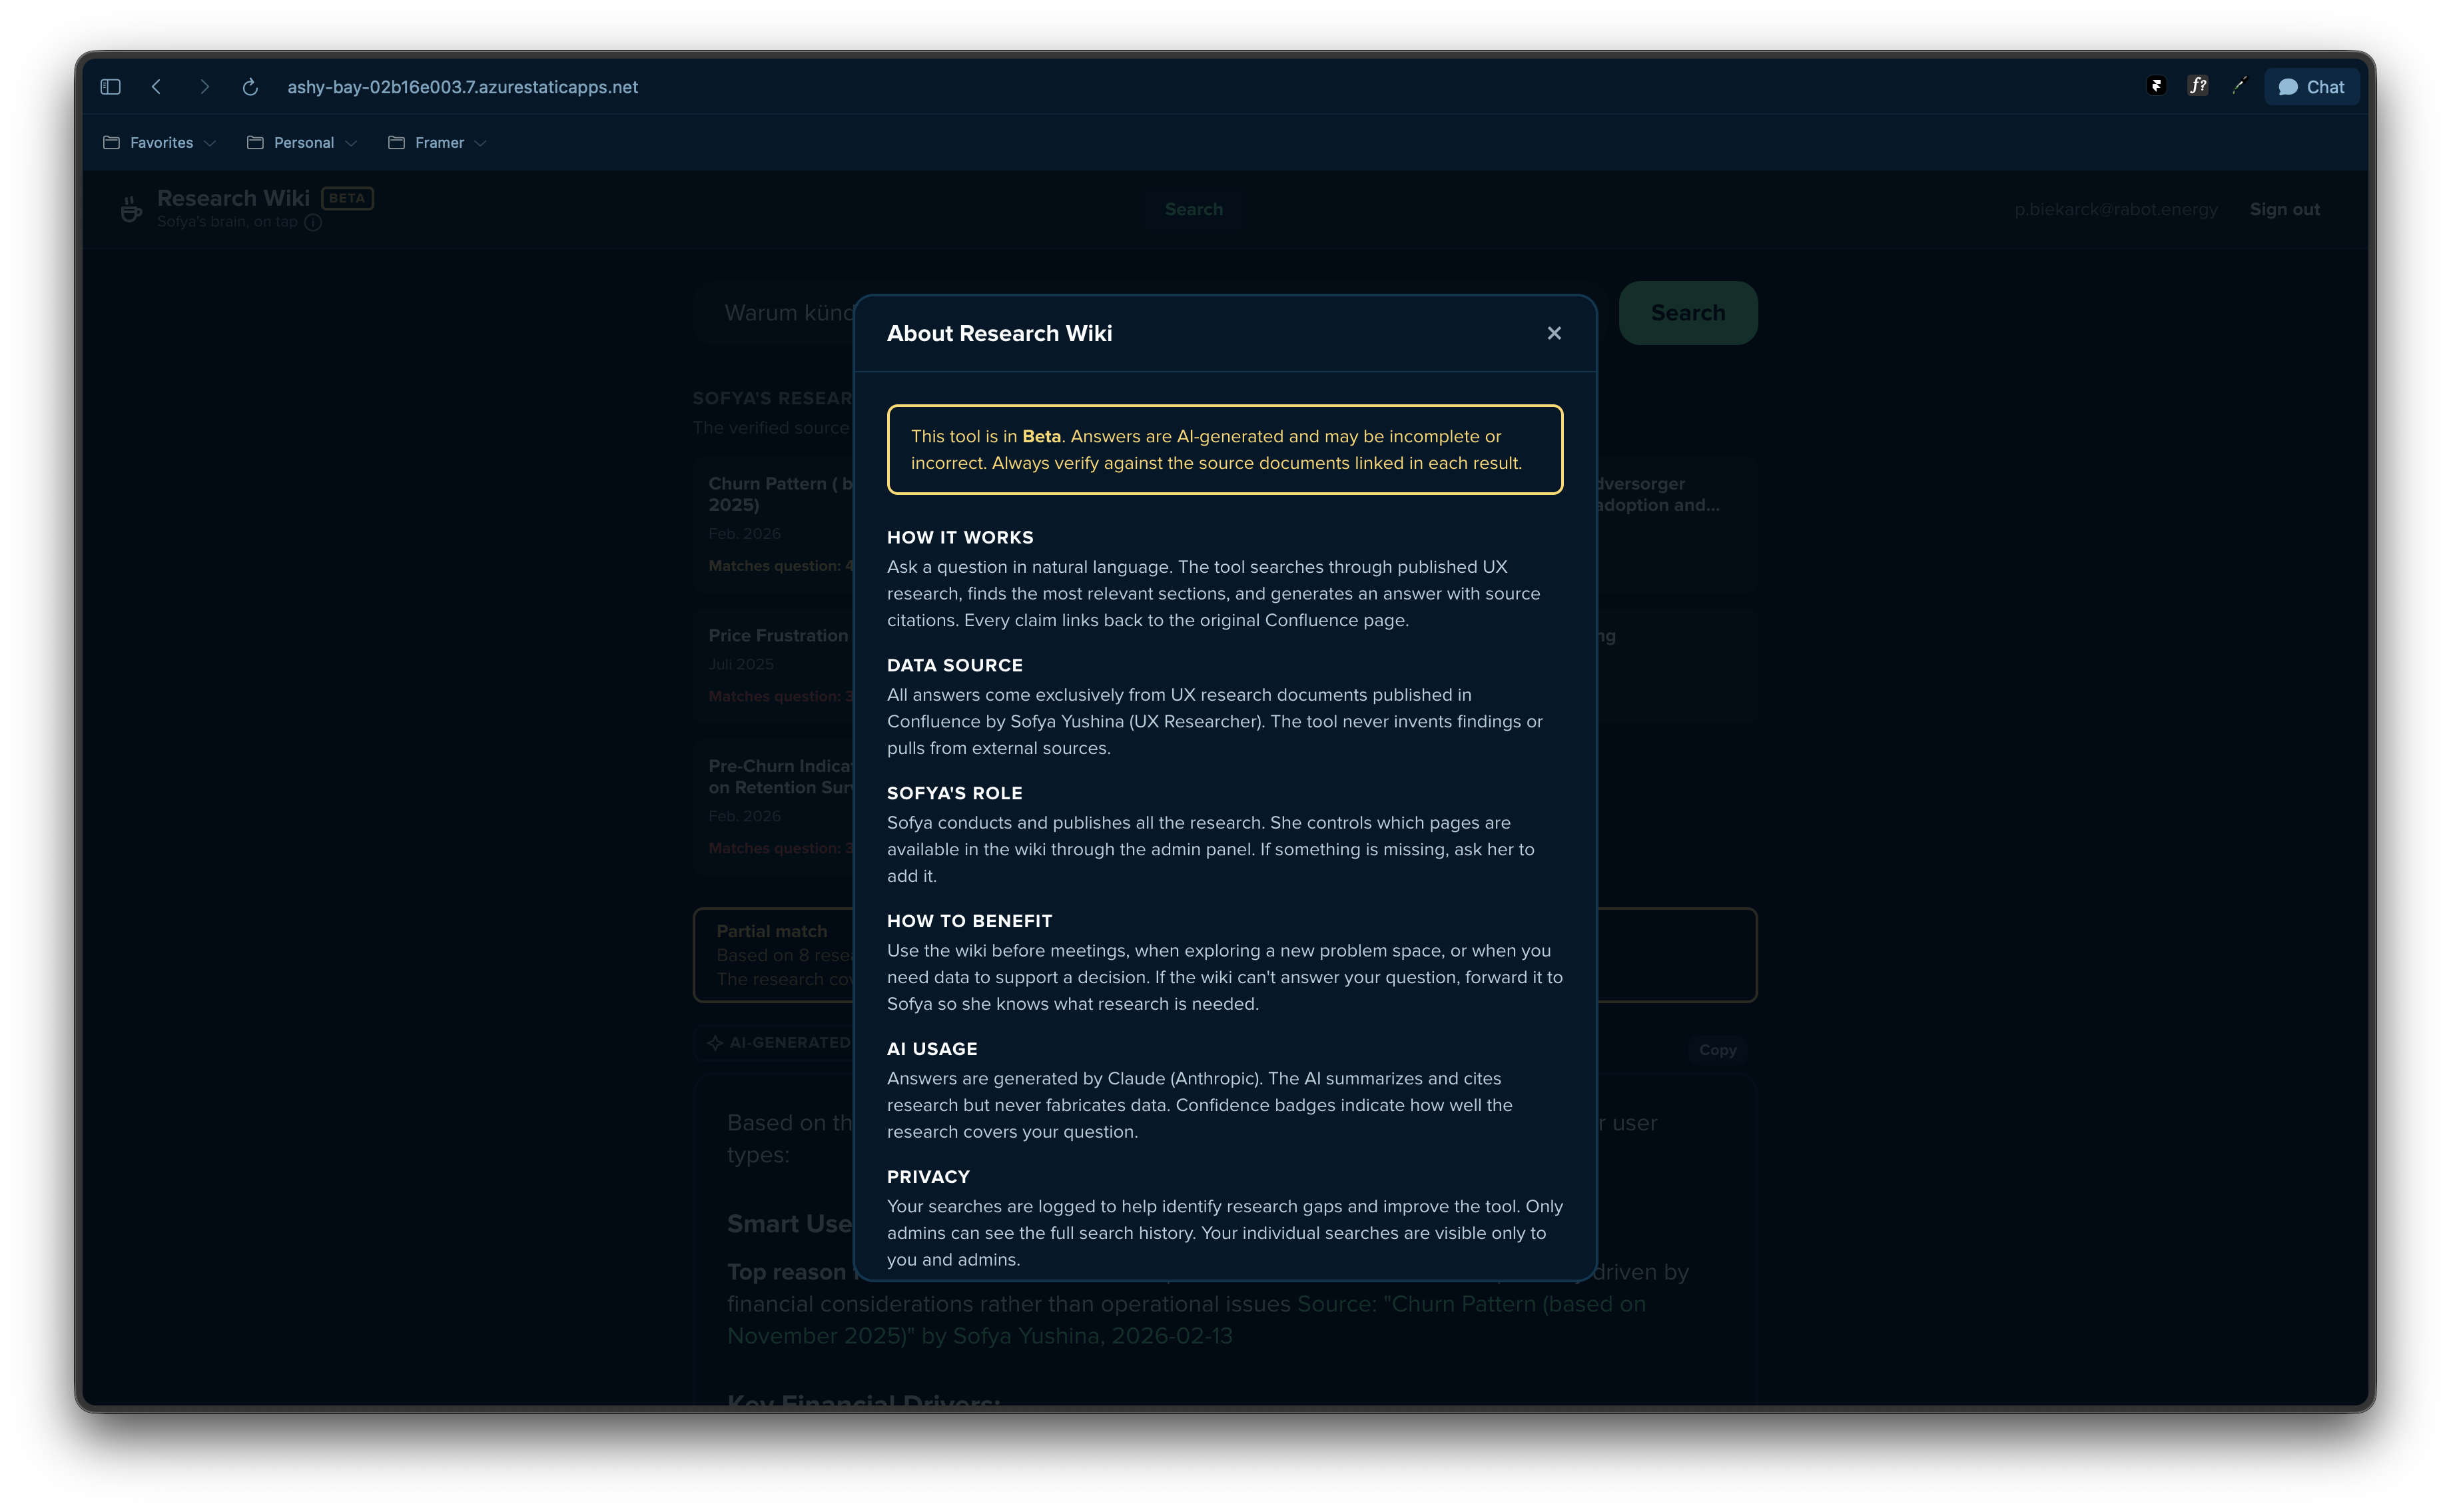
Task: Open the "f?" font-finder extension
Action: pyautogui.click(x=2197, y=86)
